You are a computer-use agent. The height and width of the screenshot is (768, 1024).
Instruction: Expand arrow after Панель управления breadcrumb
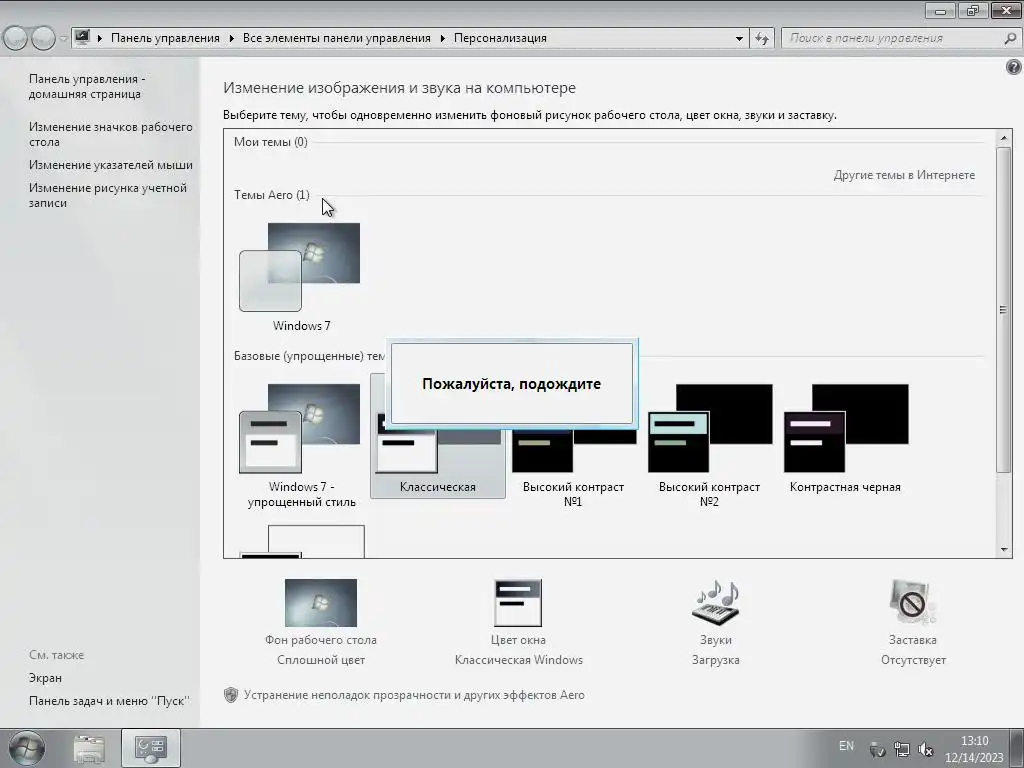click(232, 39)
